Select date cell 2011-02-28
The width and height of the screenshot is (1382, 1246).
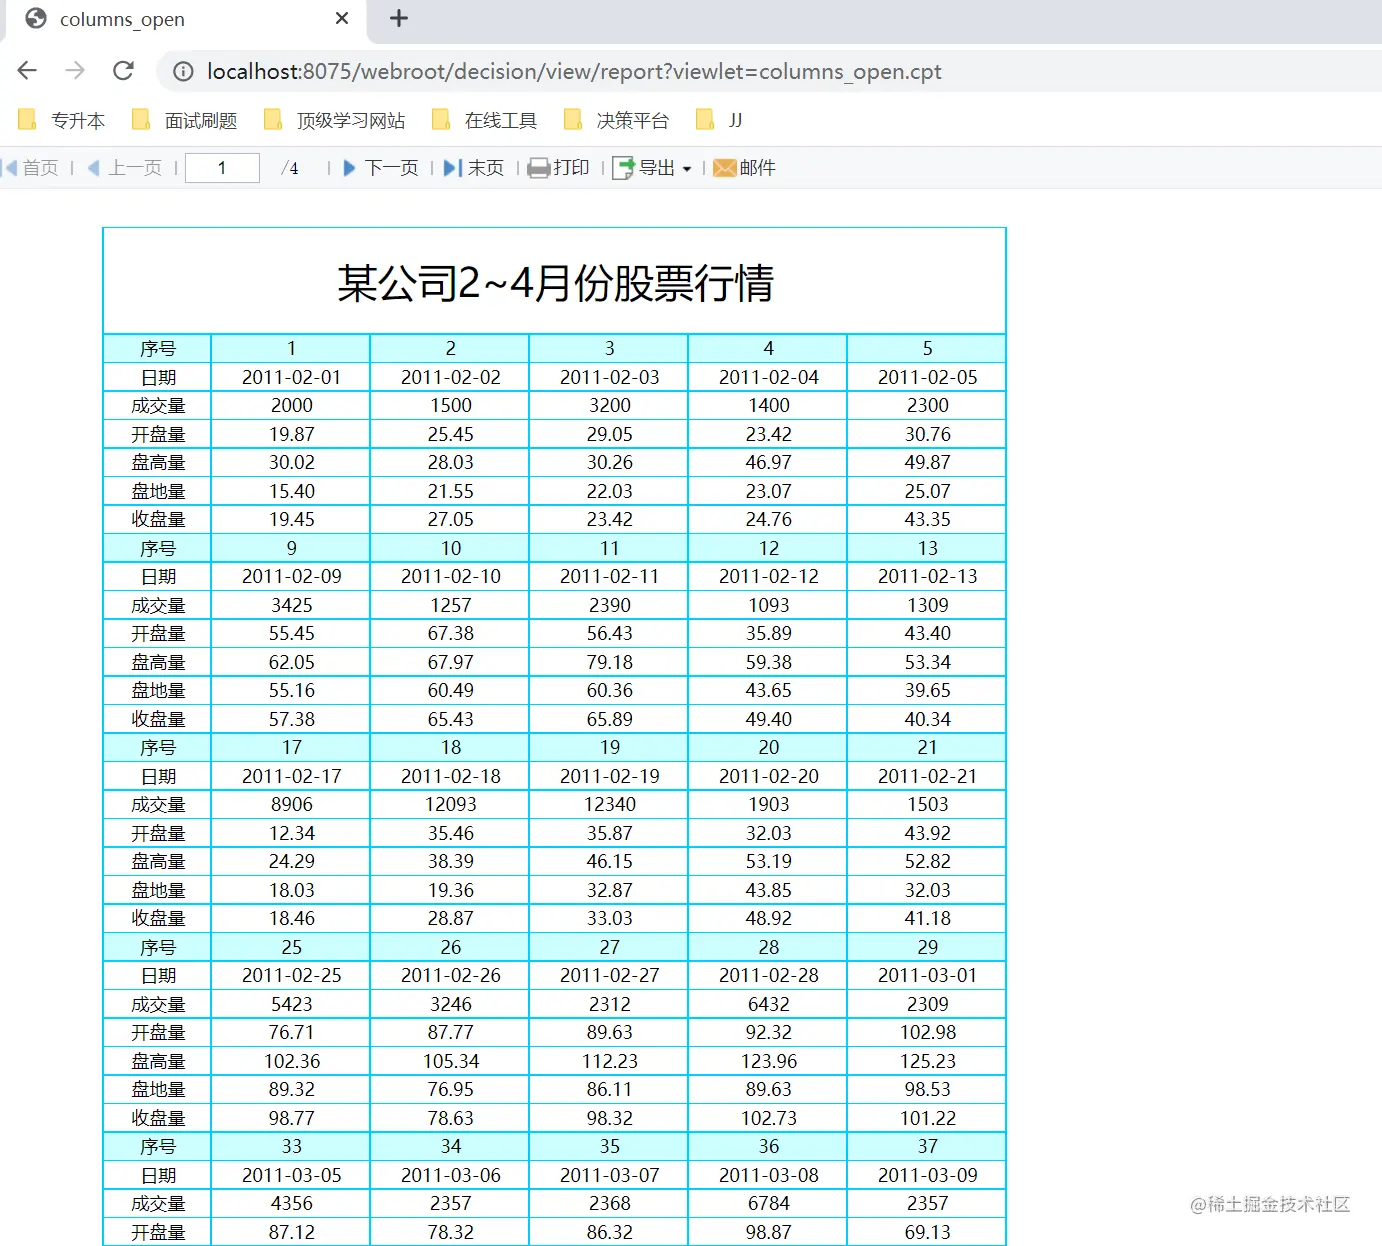[768, 975]
